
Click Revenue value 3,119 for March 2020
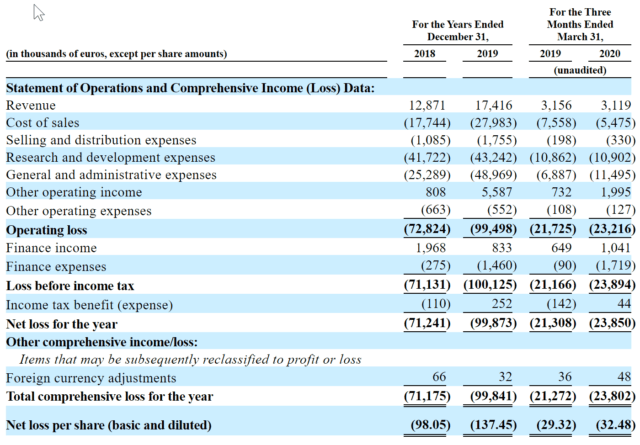coord(616,105)
